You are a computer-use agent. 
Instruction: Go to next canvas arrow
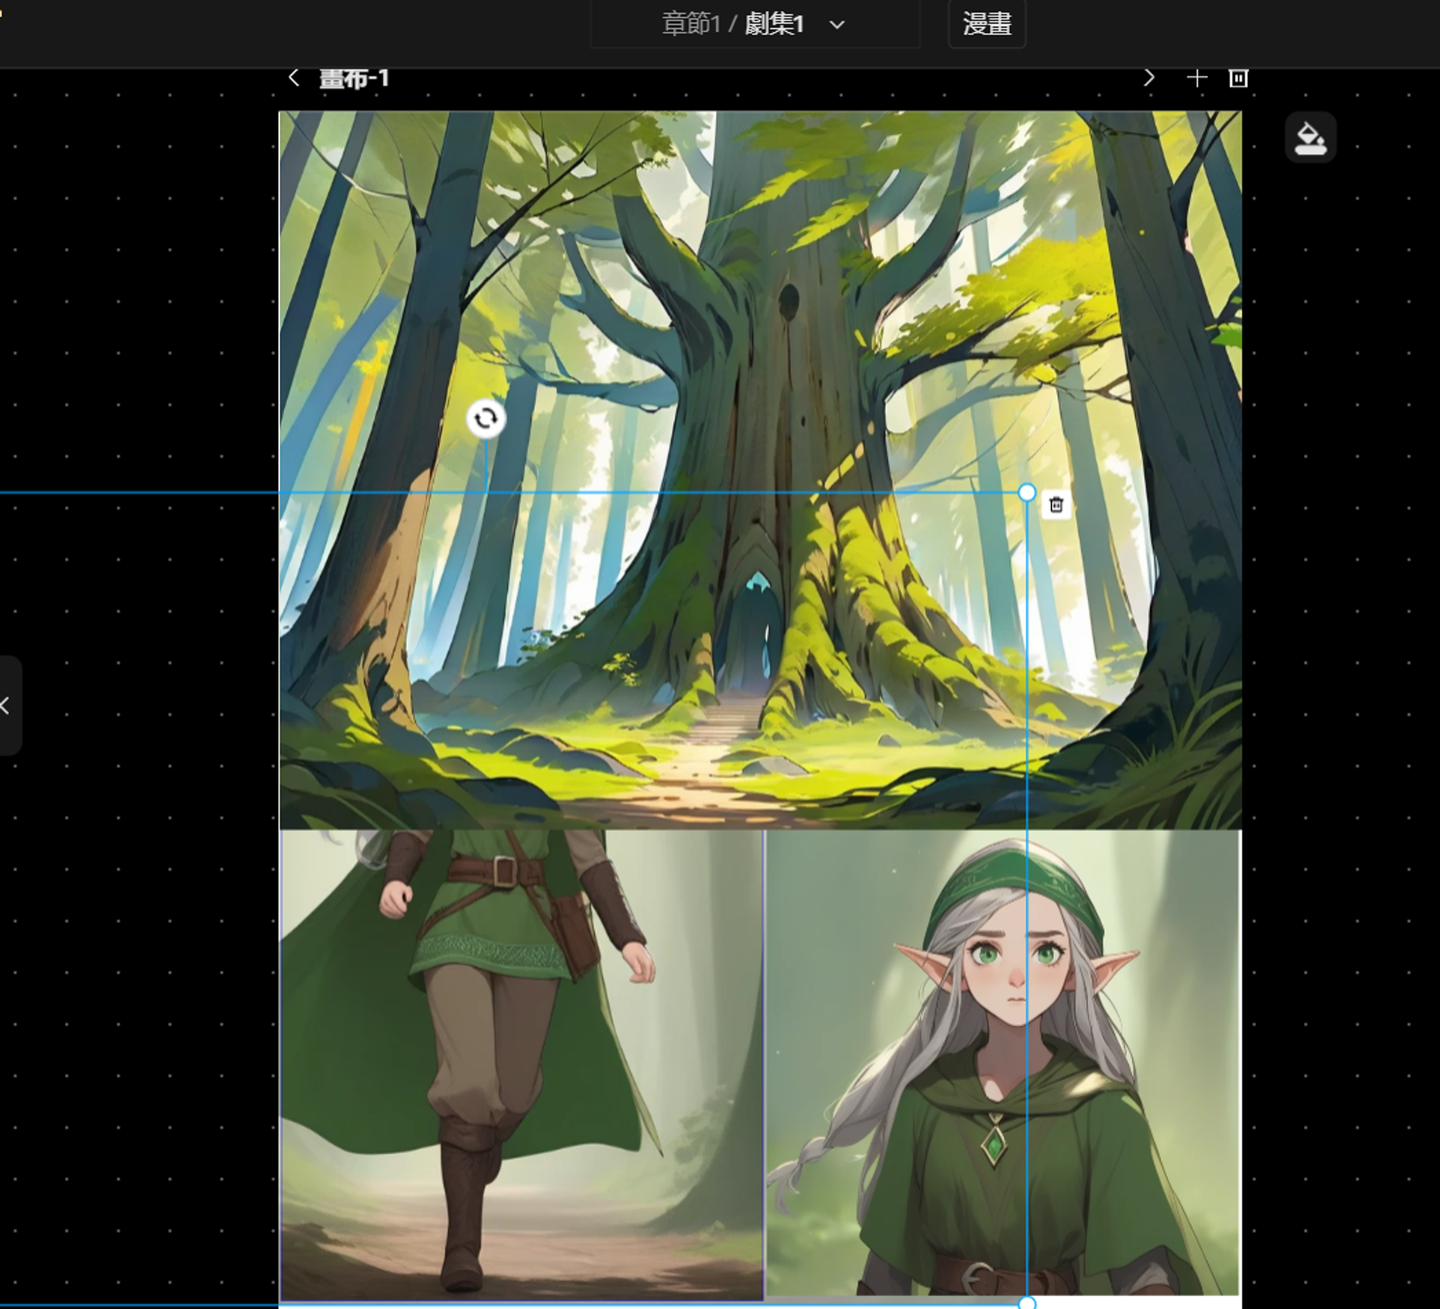[1149, 78]
